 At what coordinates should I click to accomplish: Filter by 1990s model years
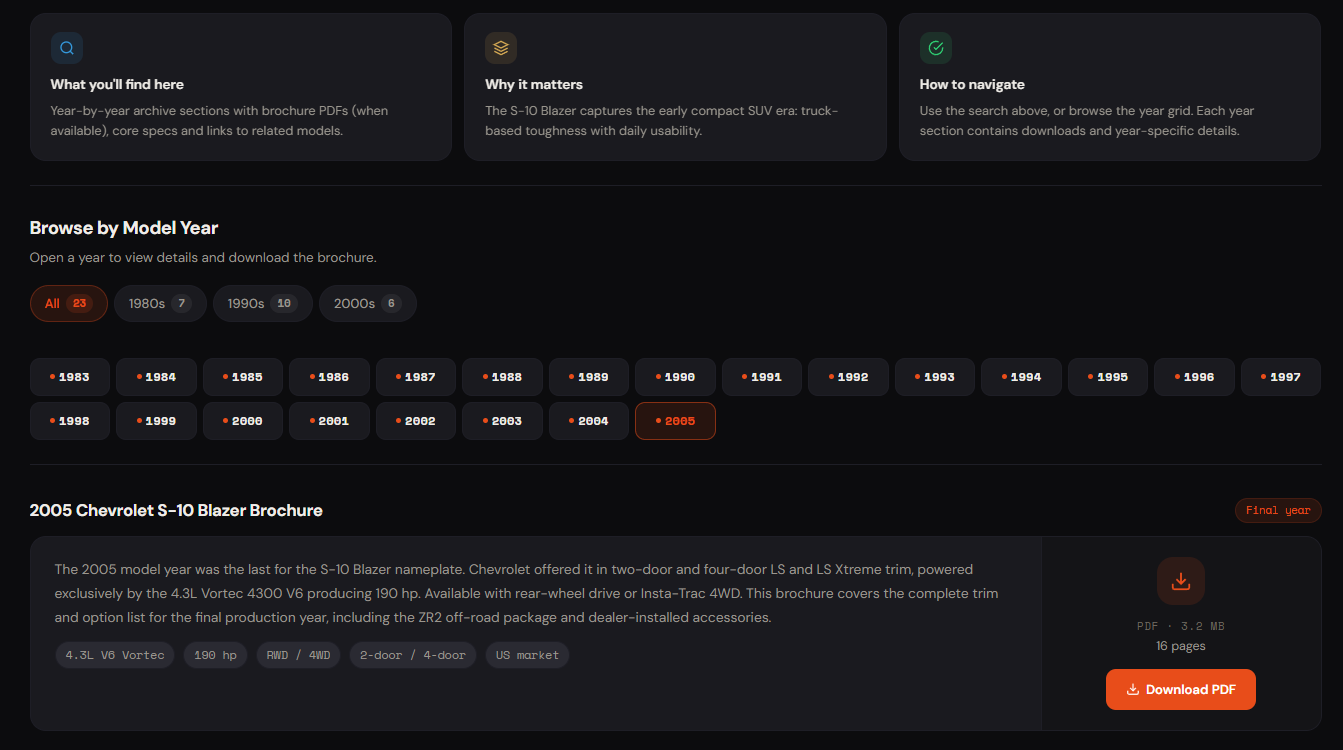263,303
